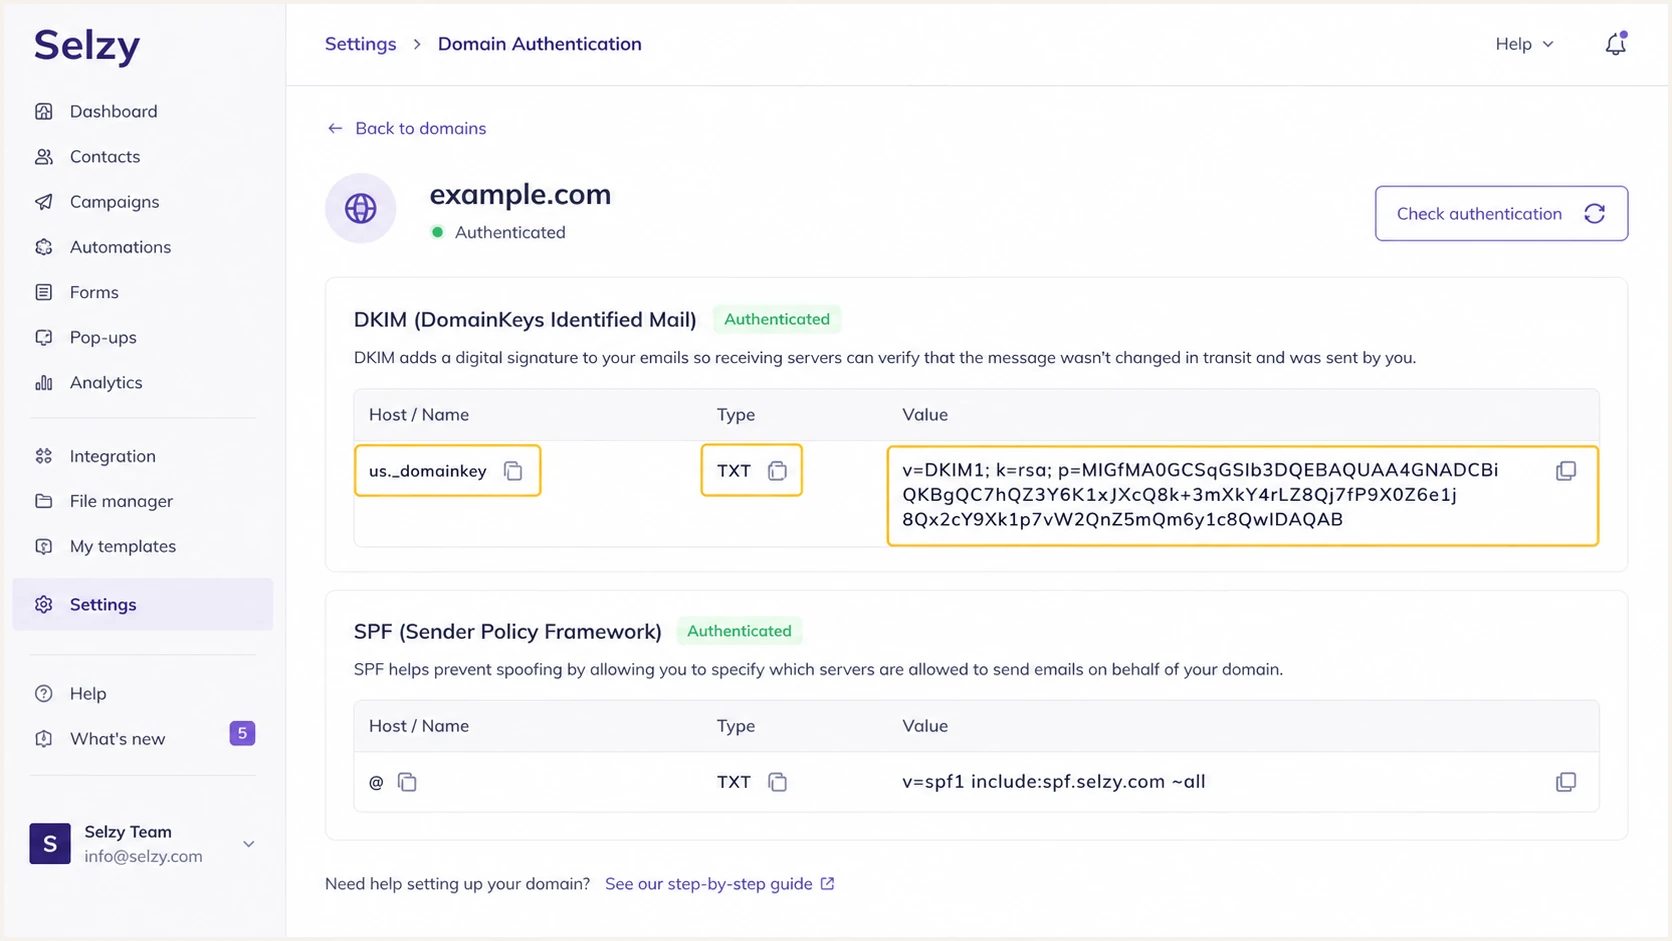This screenshot has height=941, width=1672.
Task: Click the globe domain icon
Action: pyautogui.click(x=361, y=208)
